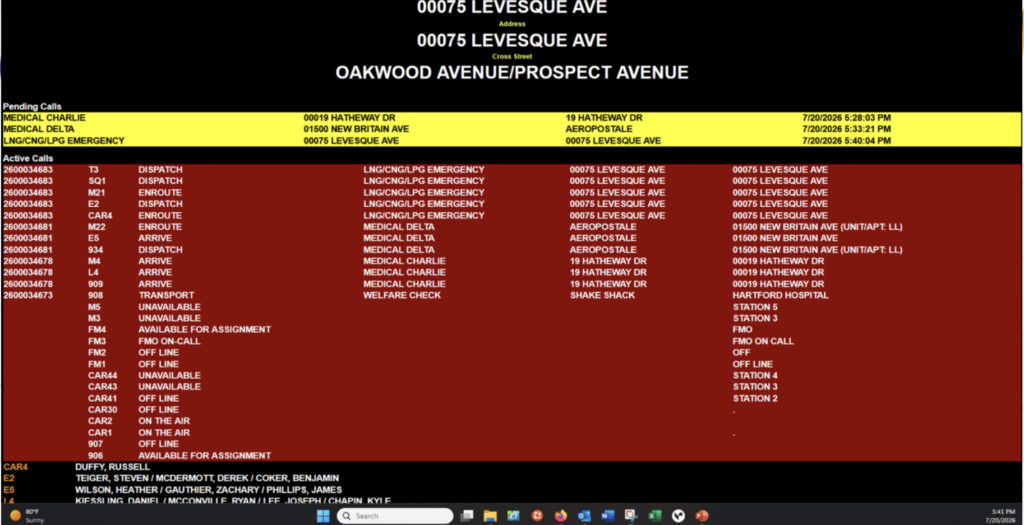Click unit M22 in Active Calls
1024x525 pixels.
(x=97, y=227)
